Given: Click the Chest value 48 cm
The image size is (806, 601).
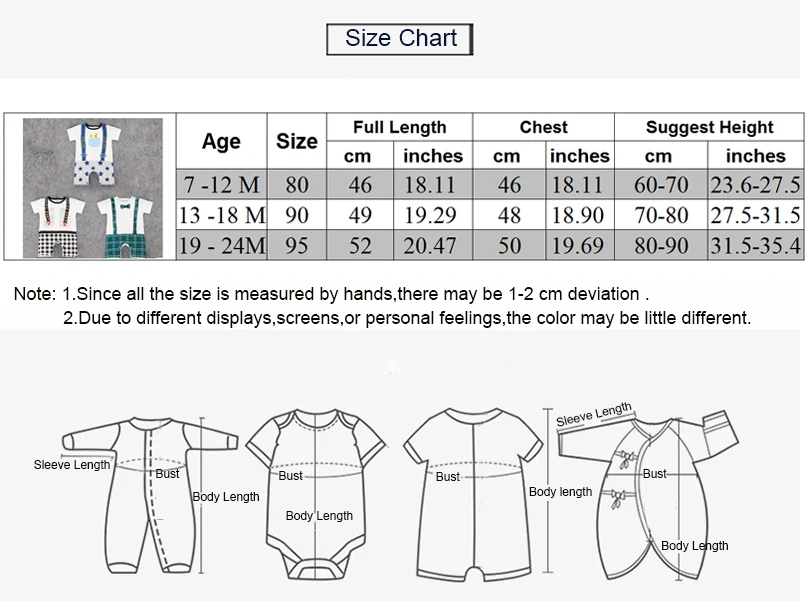Looking at the screenshot, I should click(x=509, y=214).
